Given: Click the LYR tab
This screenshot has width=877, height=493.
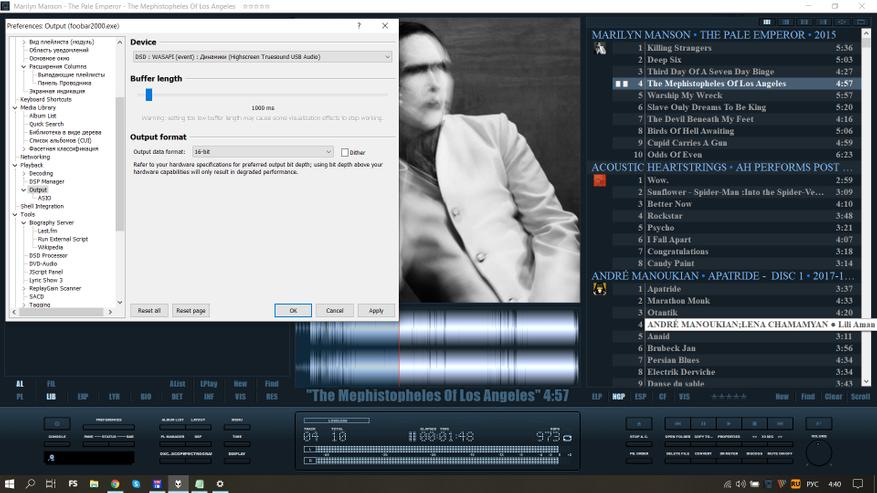Looking at the screenshot, I should coord(114,396).
